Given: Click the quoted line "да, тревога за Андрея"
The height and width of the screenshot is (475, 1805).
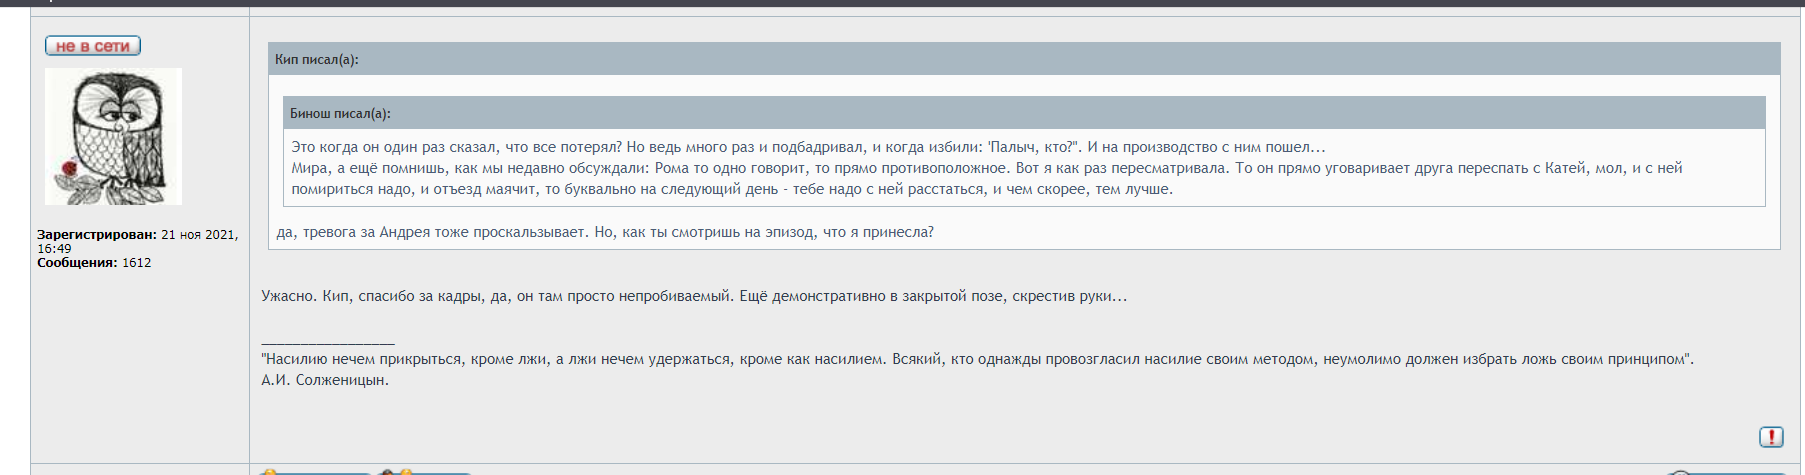Looking at the screenshot, I should (605, 232).
